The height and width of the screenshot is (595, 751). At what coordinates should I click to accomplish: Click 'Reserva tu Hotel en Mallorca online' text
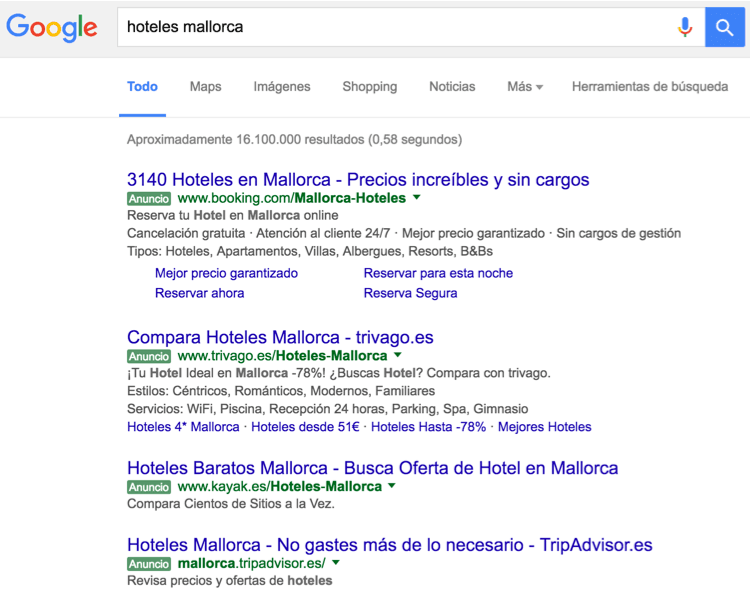233,216
